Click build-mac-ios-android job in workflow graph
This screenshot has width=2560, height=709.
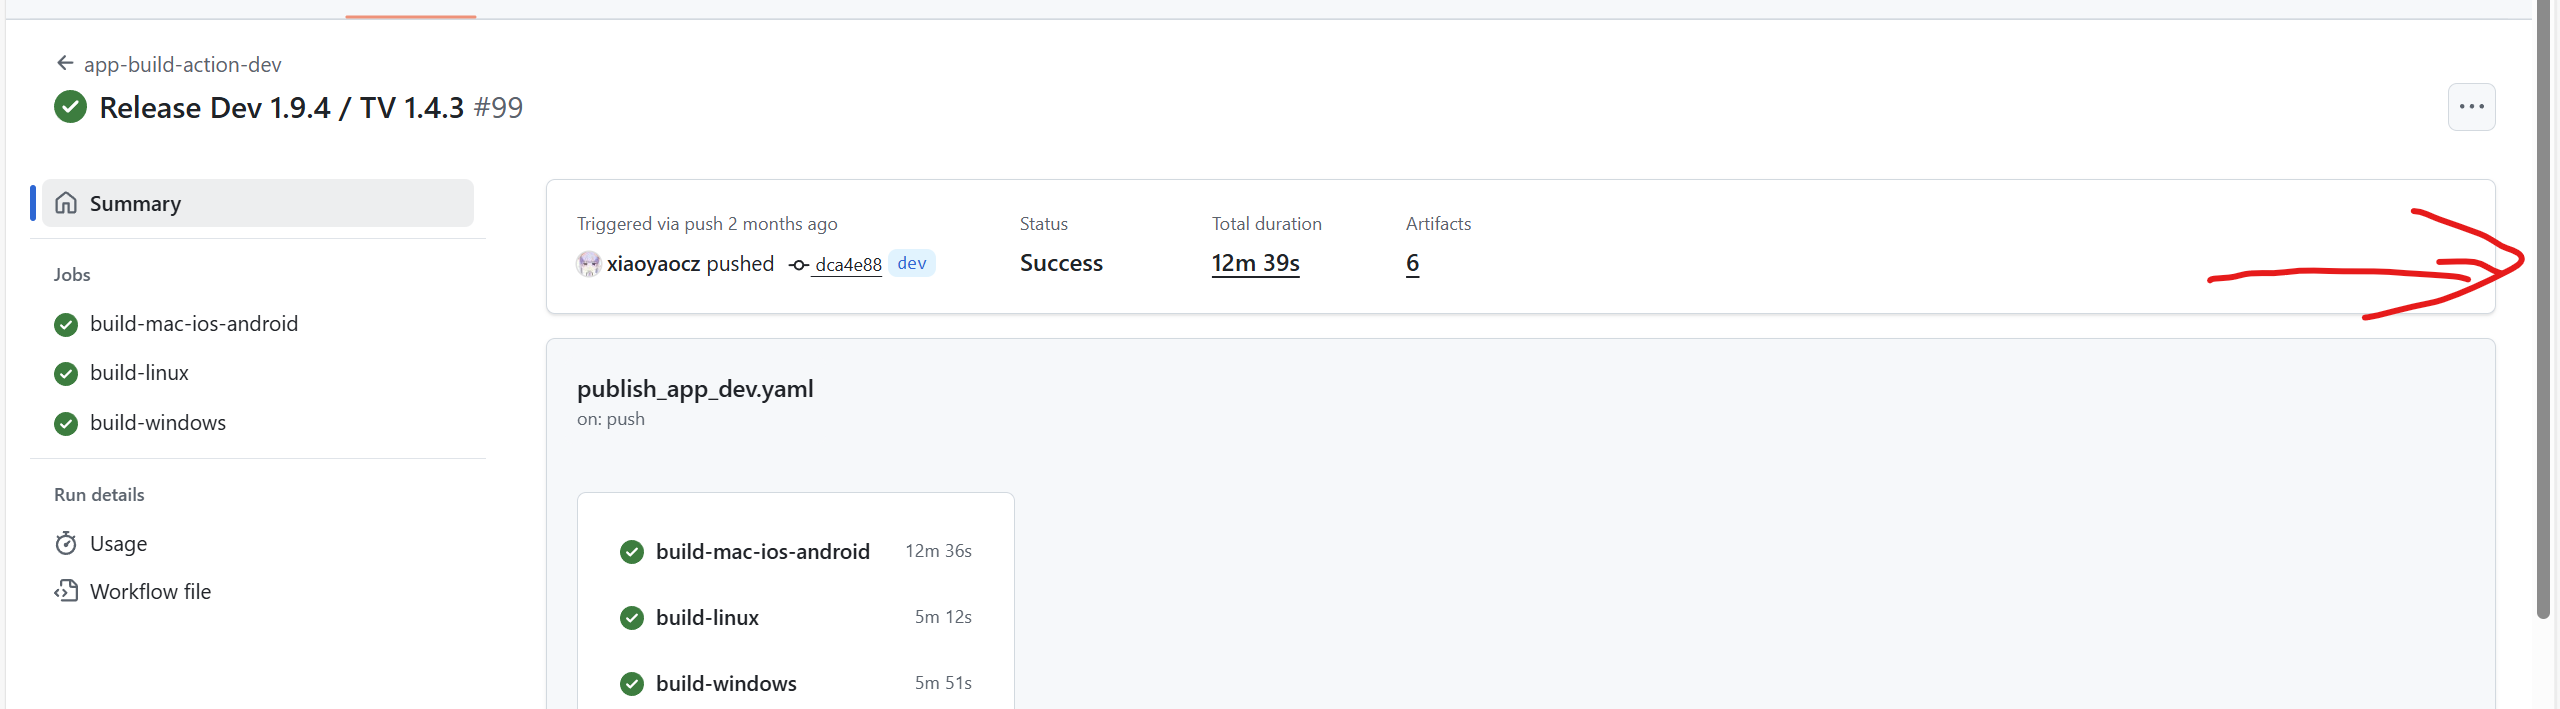coord(762,552)
